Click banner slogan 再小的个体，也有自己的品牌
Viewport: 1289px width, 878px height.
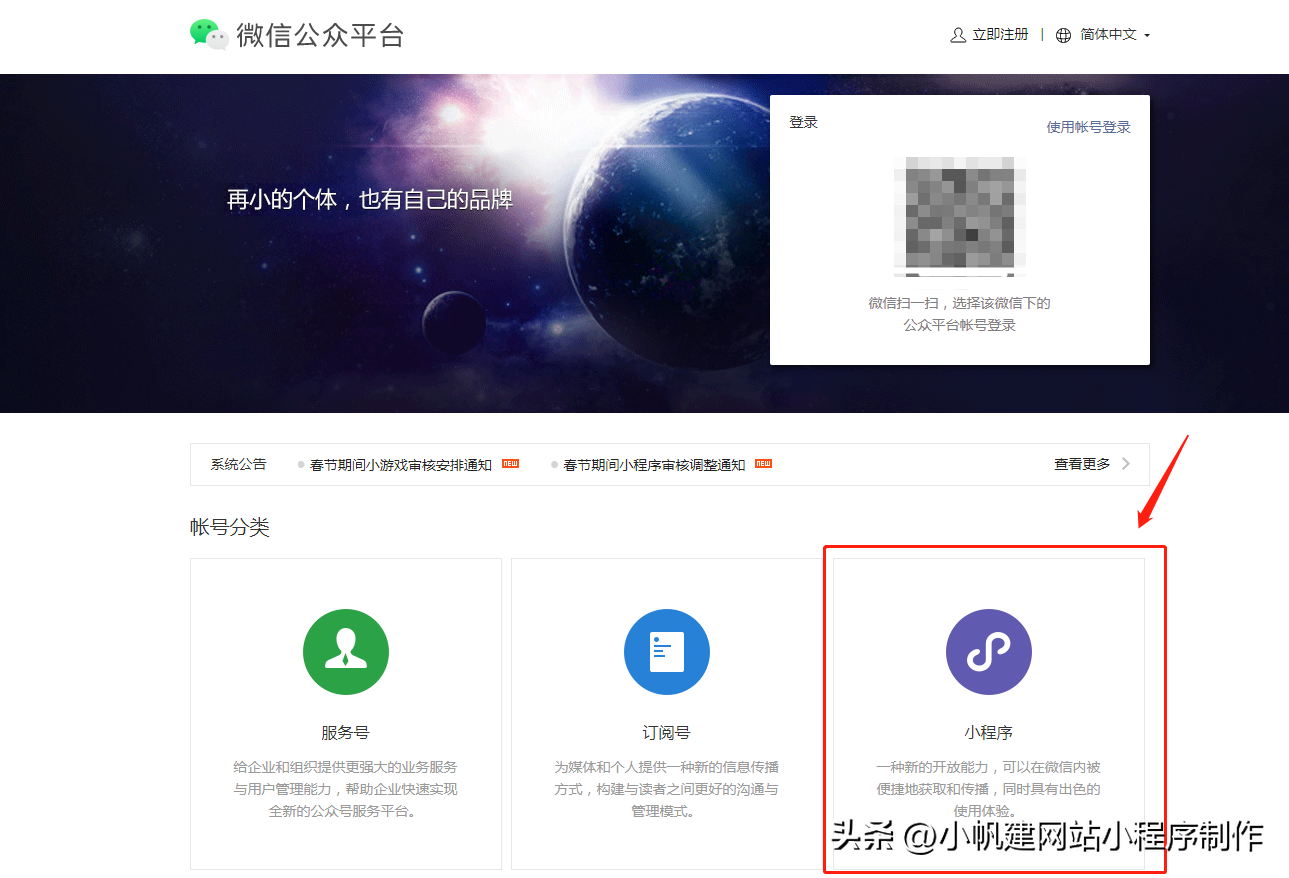[370, 199]
